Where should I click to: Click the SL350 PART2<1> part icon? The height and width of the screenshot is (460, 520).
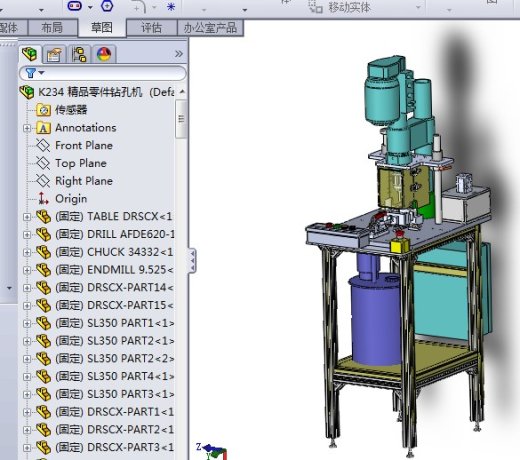[43, 341]
